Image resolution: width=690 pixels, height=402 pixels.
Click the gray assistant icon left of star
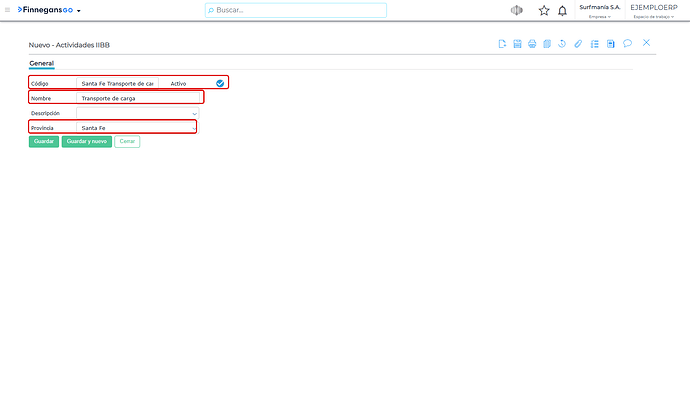[517, 10]
